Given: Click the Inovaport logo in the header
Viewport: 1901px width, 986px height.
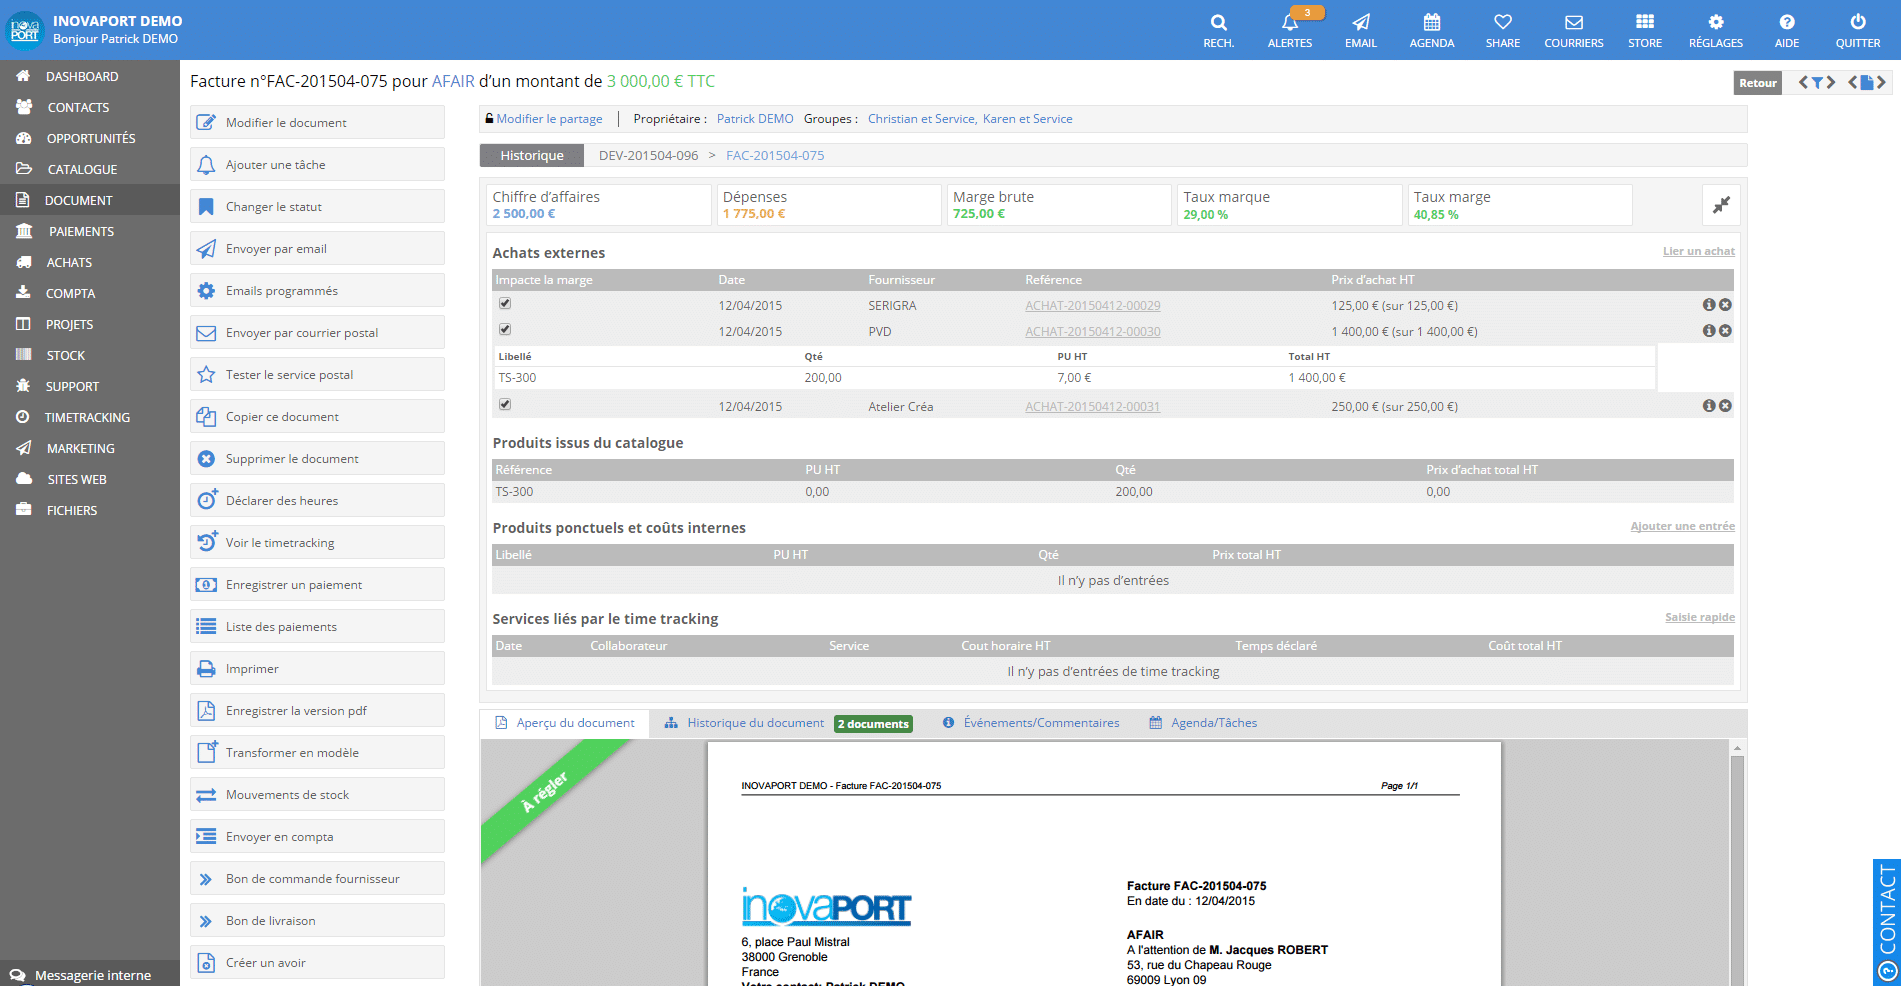Looking at the screenshot, I should tap(24, 30).
